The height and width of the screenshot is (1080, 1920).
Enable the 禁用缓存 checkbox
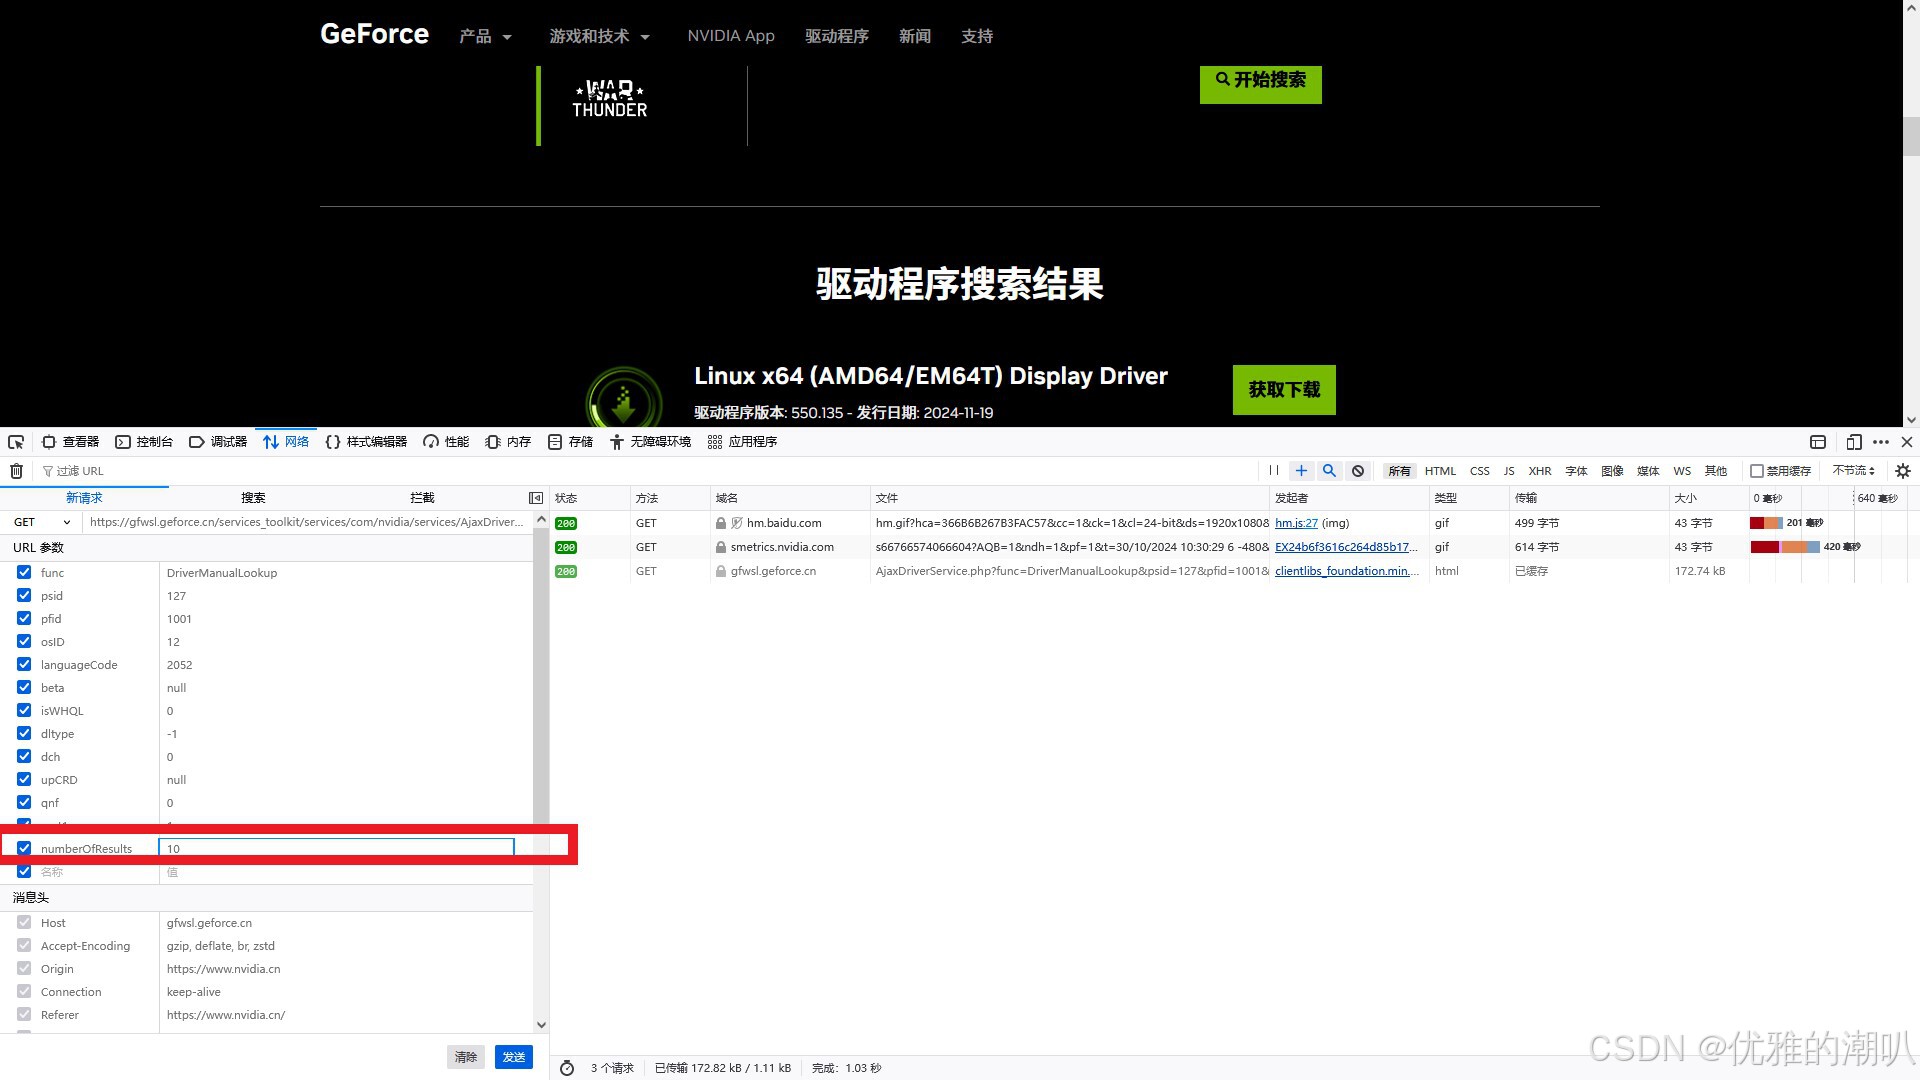1757,471
